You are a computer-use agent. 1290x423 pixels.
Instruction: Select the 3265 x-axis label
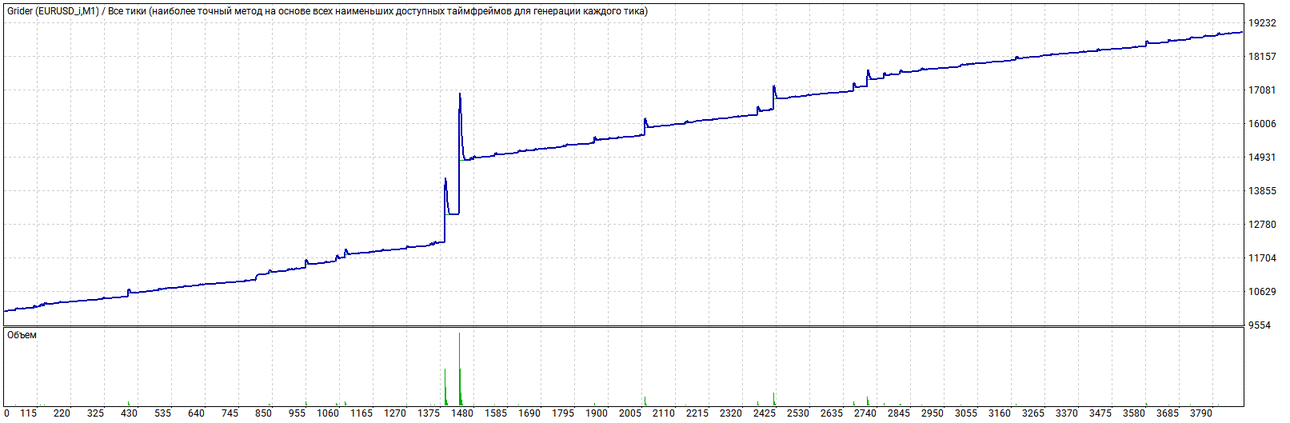(1033, 412)
